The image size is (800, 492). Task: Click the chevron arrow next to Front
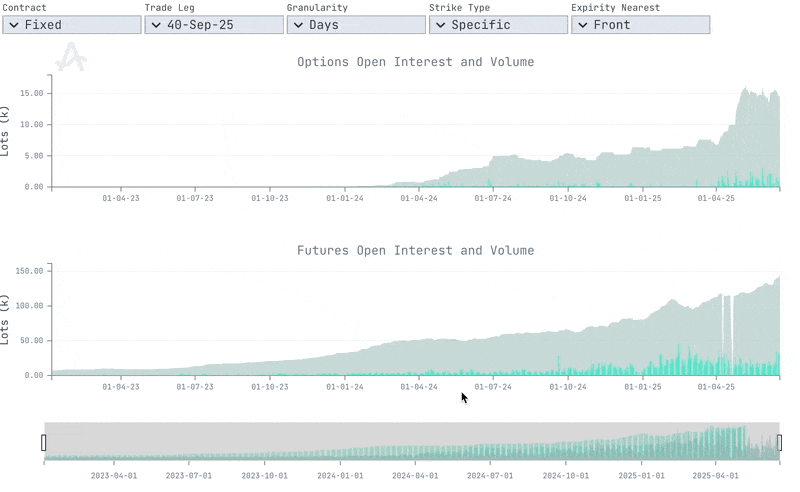[x=582, y=25]
